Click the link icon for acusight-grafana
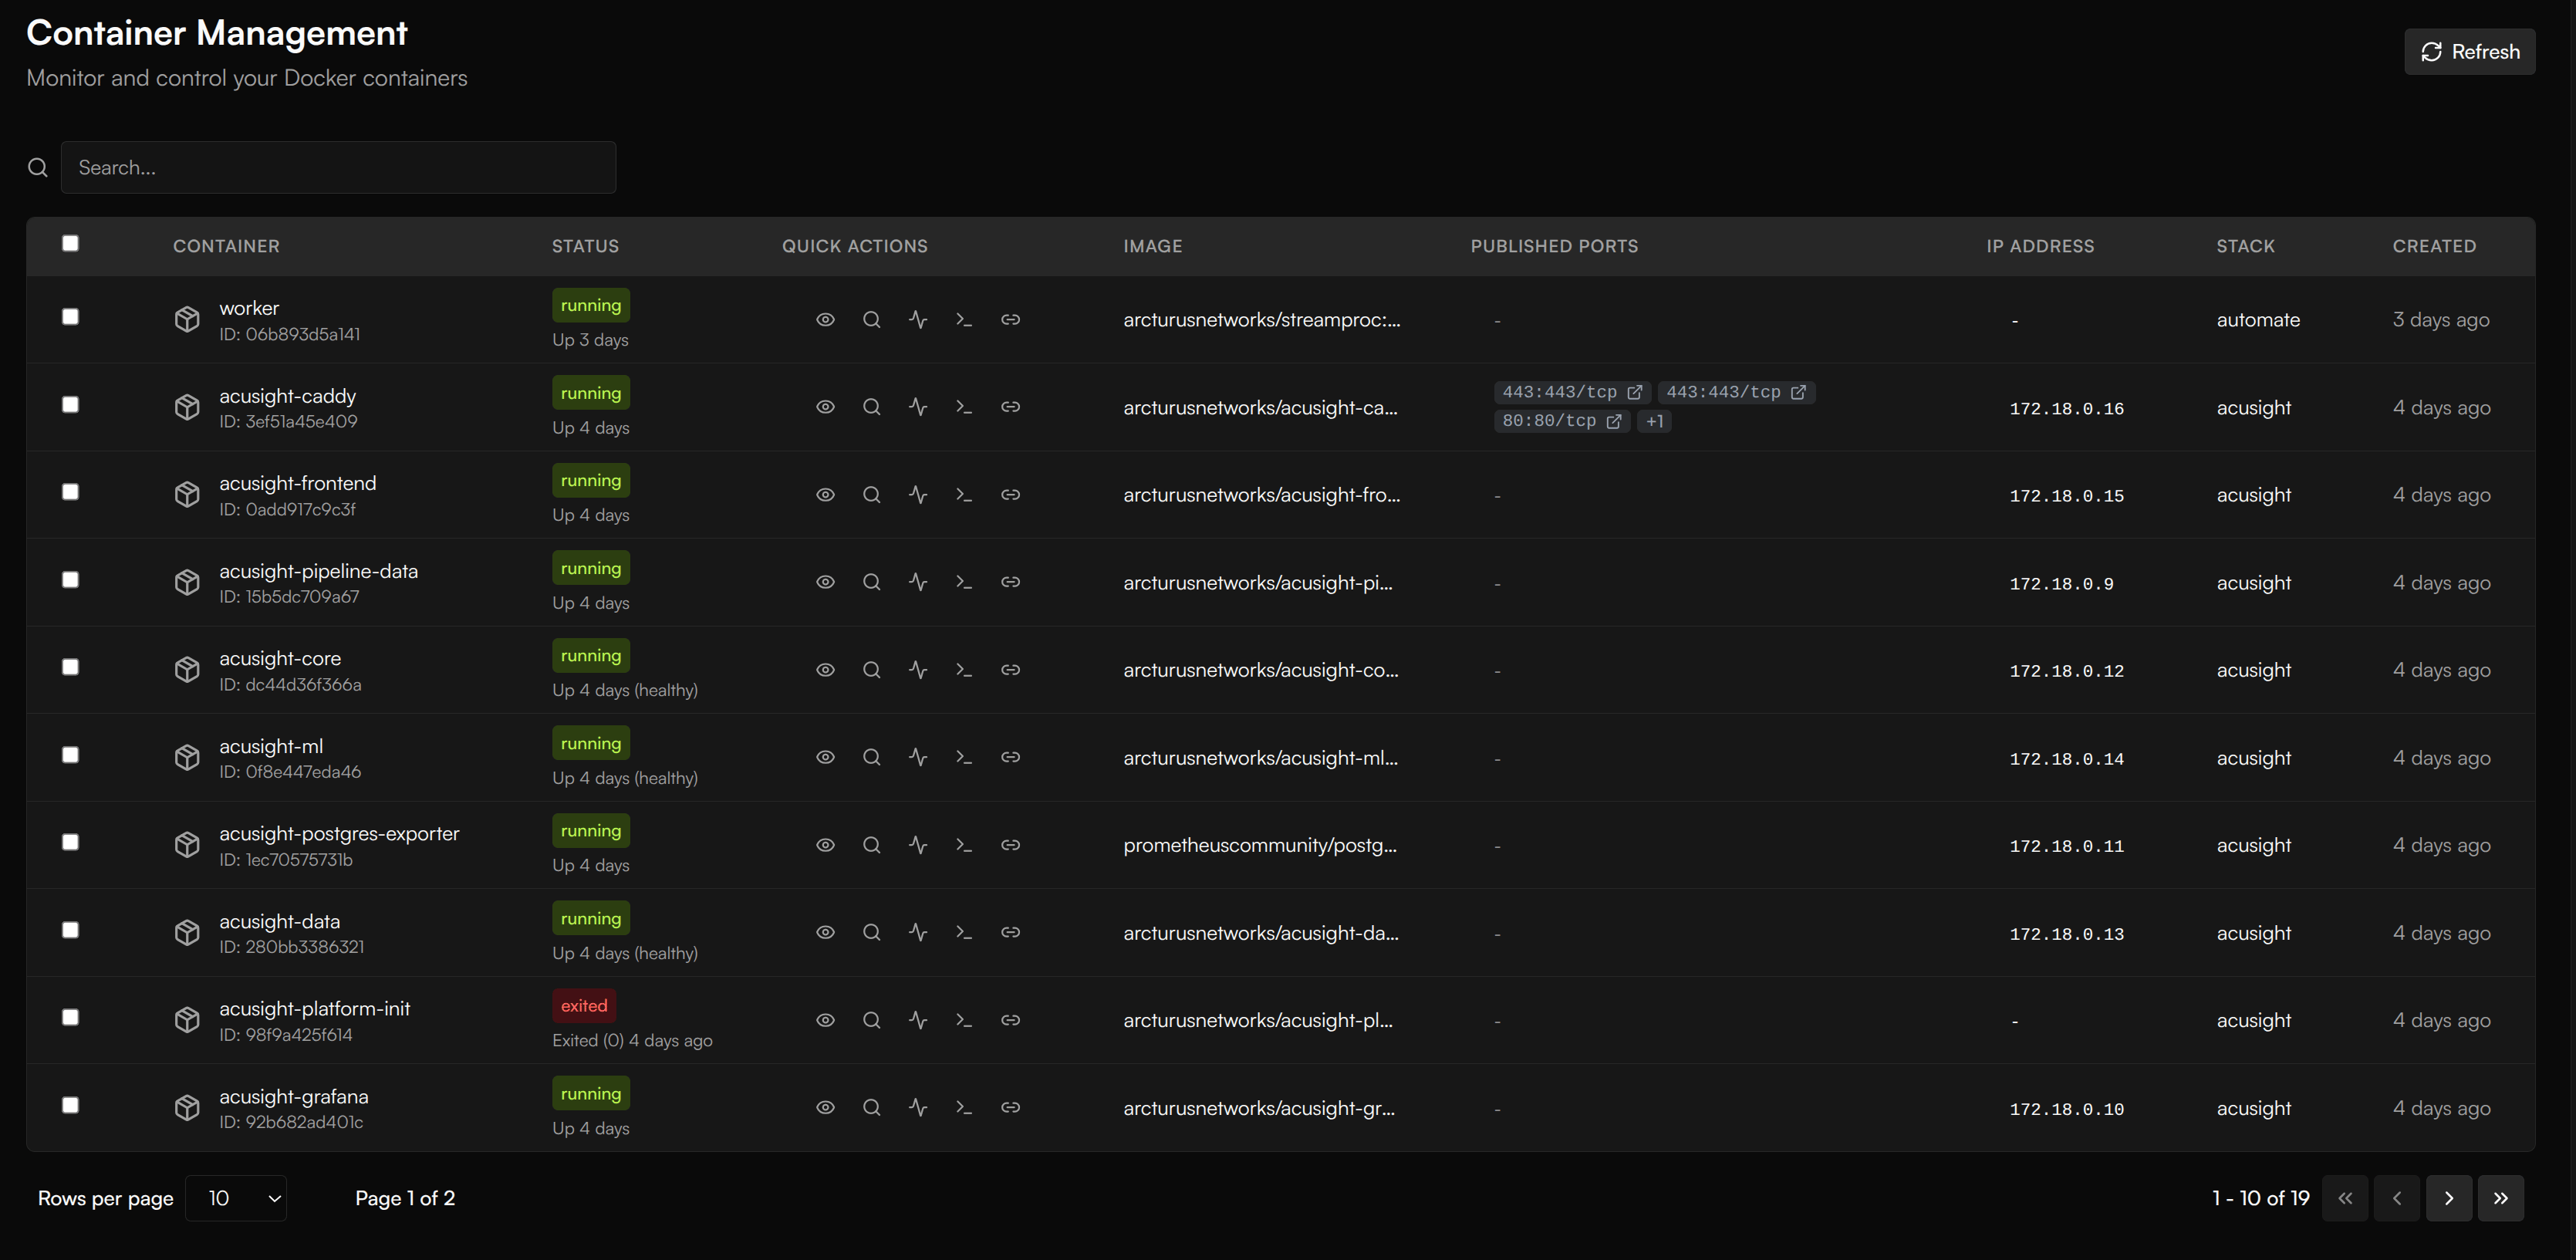 [x=1011, y=1107]
